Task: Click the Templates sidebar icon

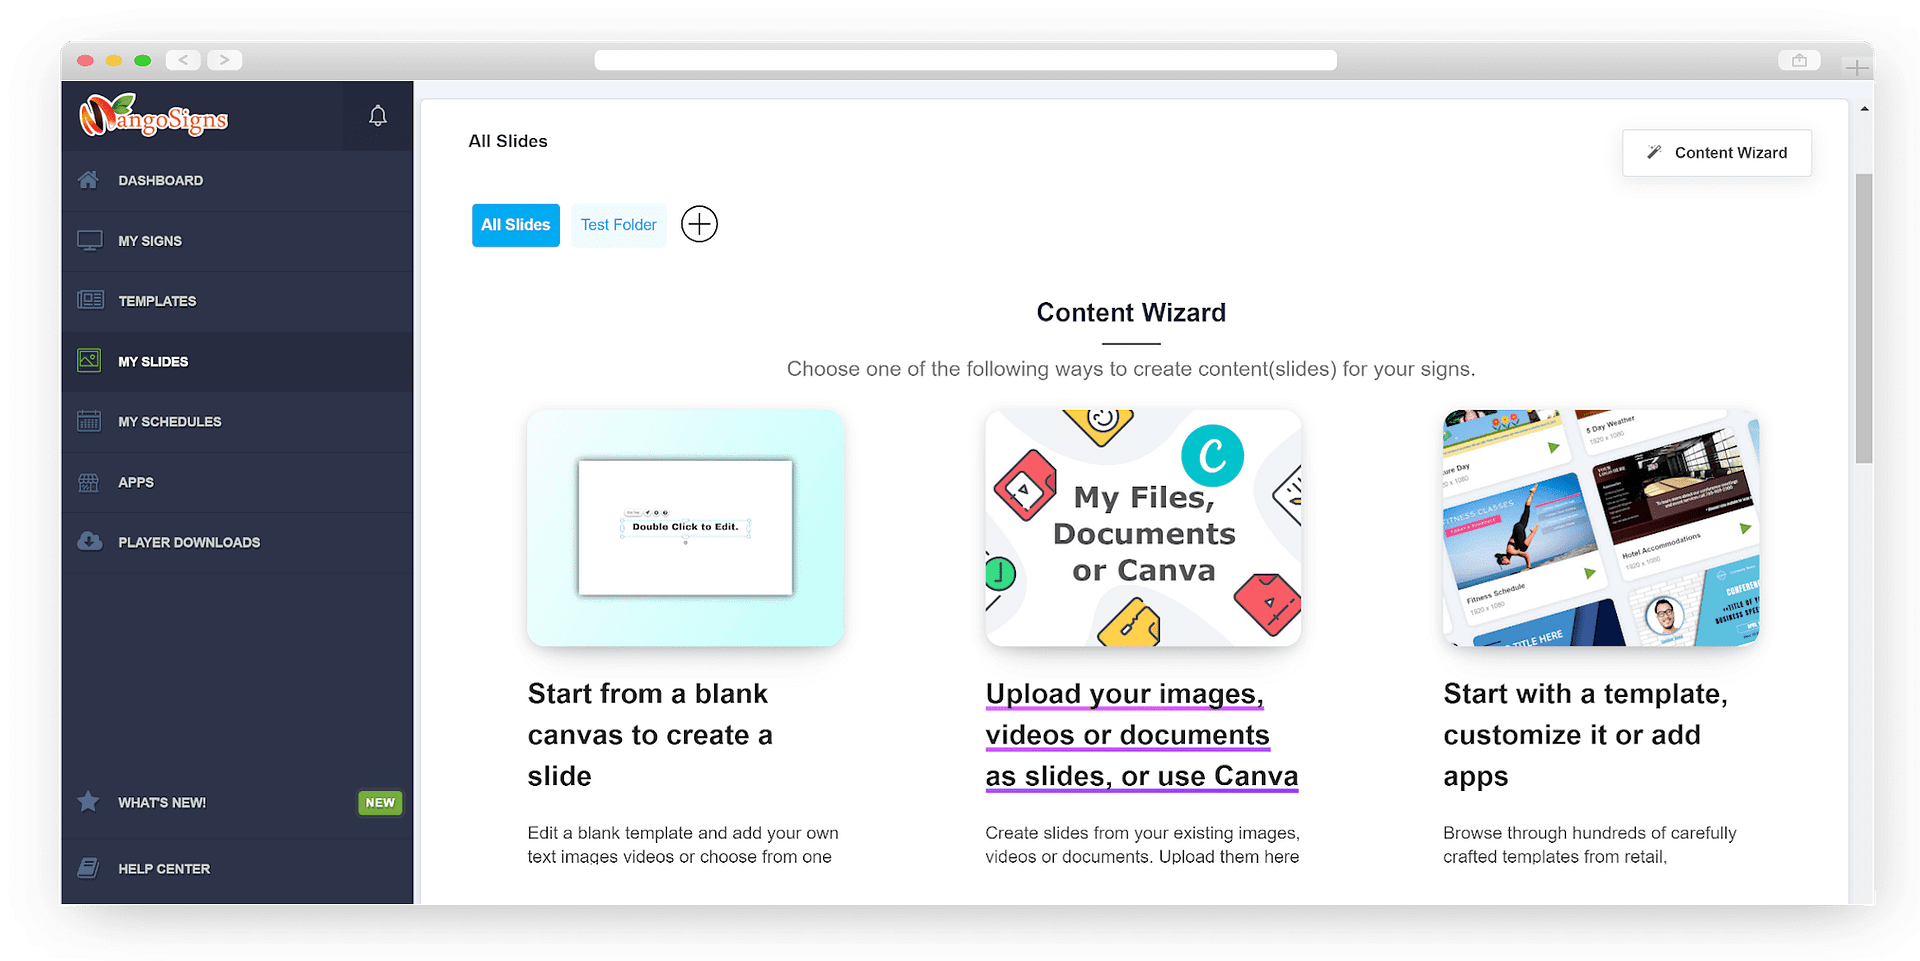Action: pos(90,300)
